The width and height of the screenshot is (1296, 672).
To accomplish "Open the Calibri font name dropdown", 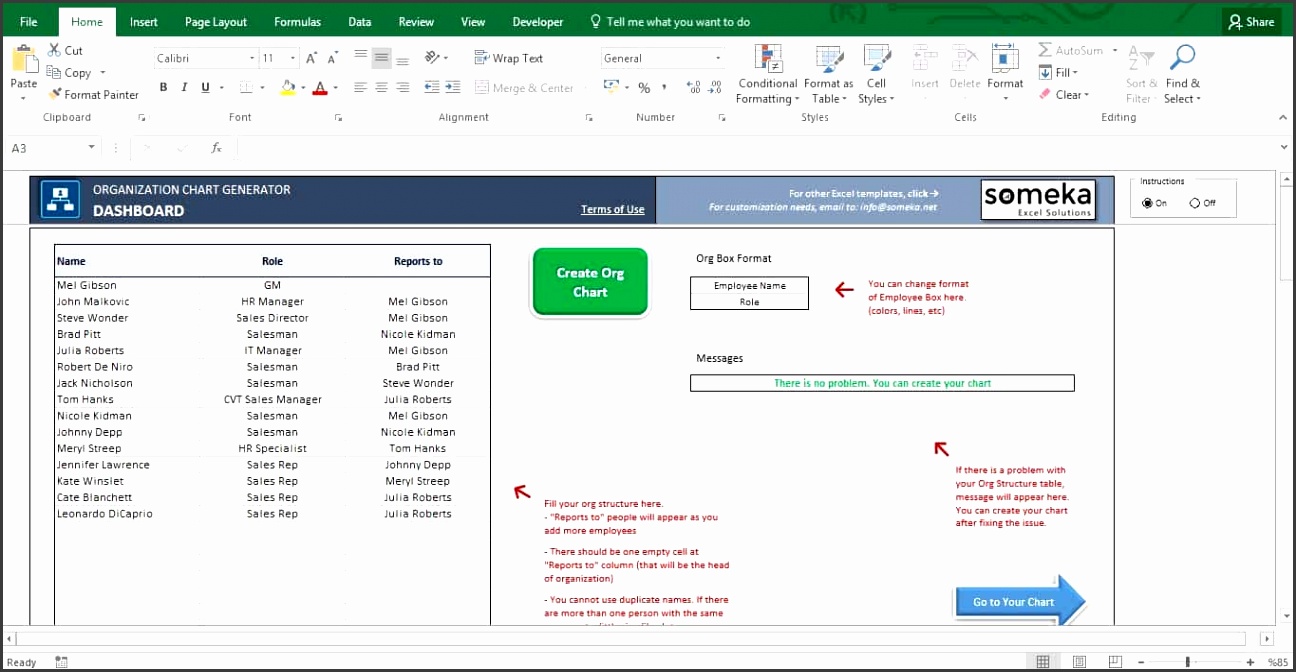I will coord(252,59).
